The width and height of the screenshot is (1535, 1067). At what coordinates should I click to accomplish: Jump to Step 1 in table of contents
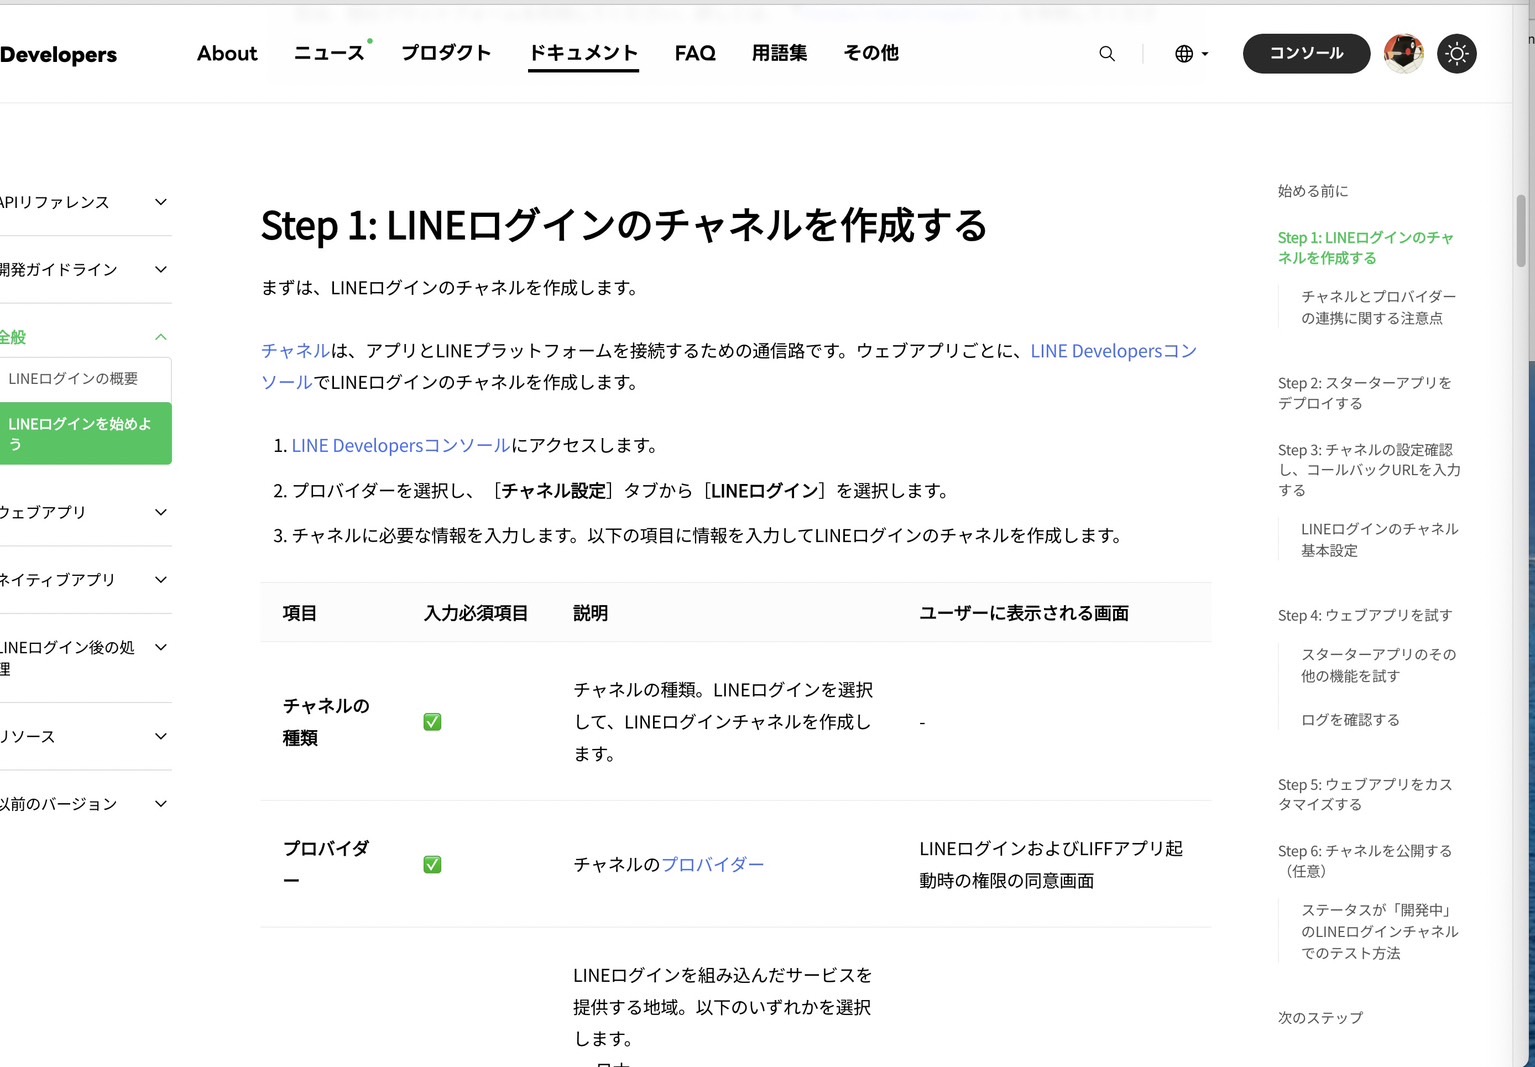1365,248
